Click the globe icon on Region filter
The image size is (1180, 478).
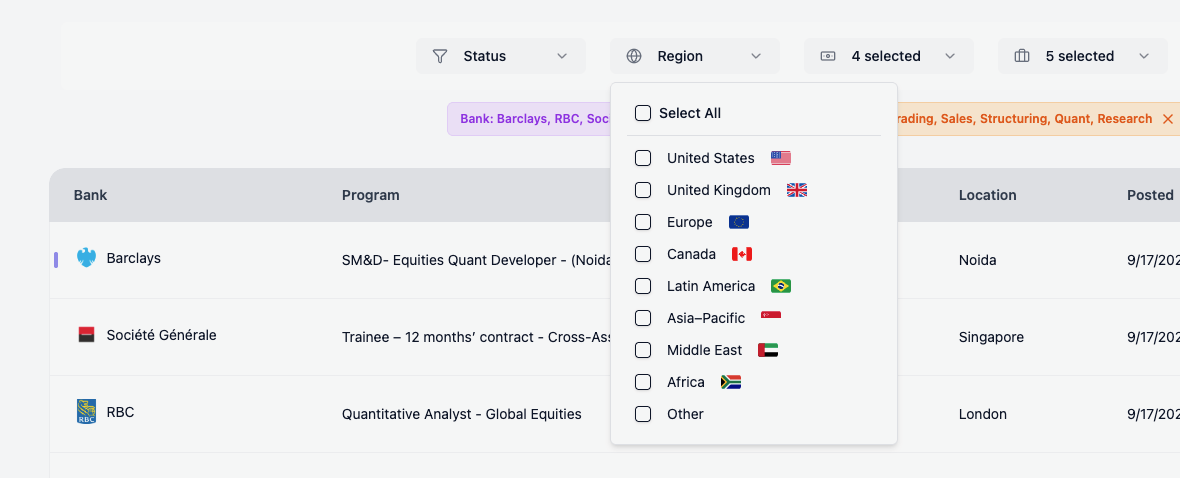coord(634,56)
